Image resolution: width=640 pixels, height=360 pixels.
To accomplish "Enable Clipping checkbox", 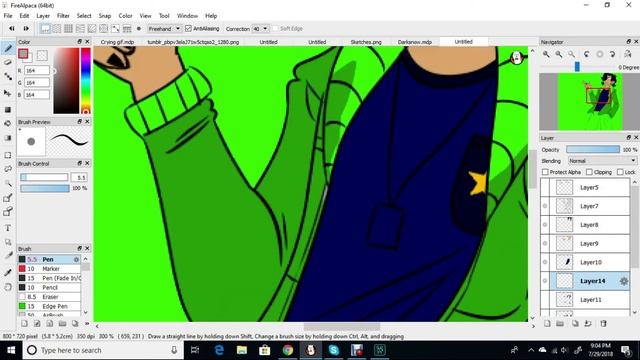I will pos(589,172).
